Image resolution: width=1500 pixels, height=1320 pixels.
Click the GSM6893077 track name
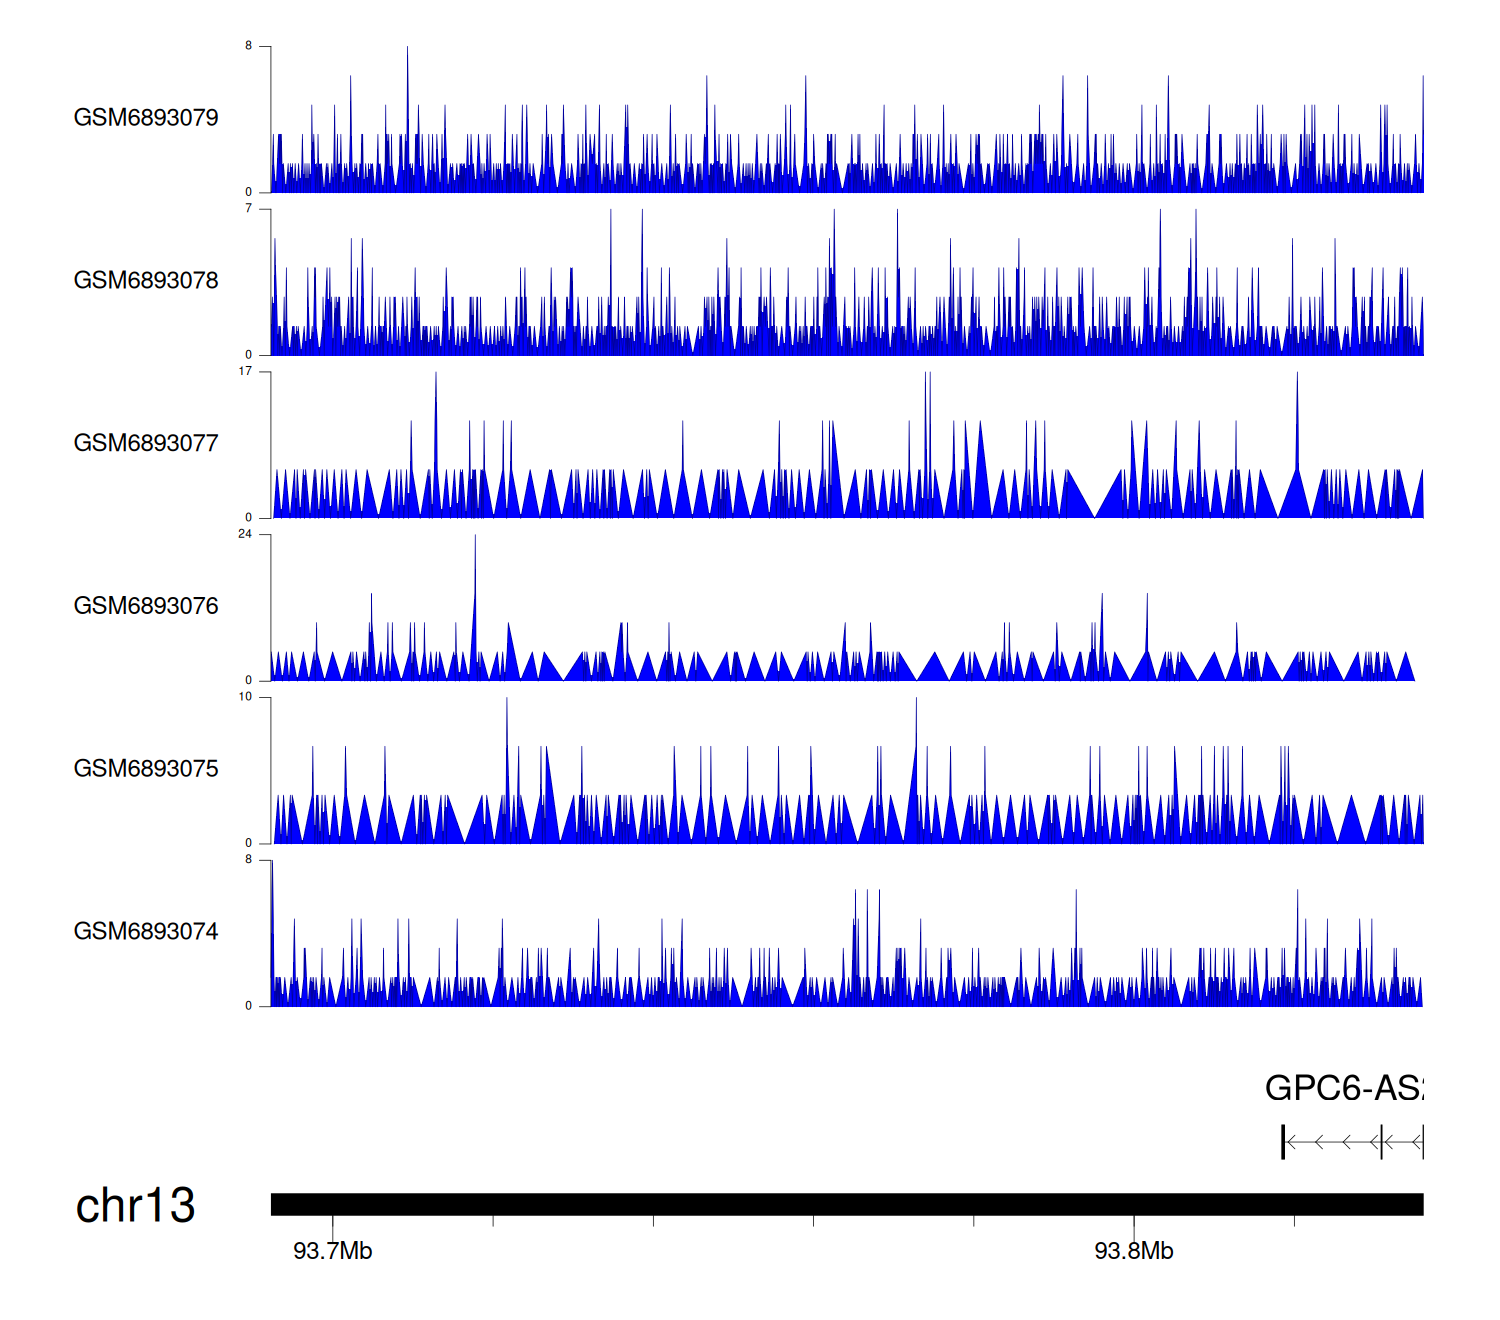[146, 444]
